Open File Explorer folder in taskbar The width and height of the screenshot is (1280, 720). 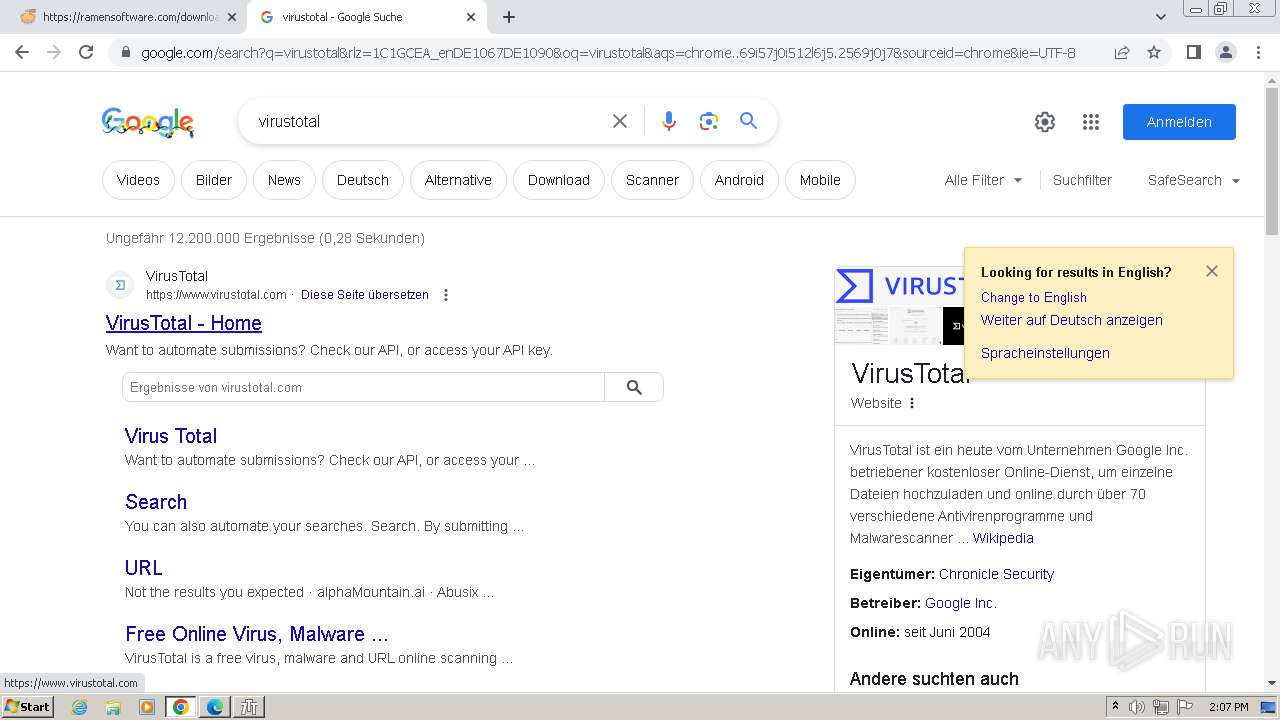click(x=113, y=707)
